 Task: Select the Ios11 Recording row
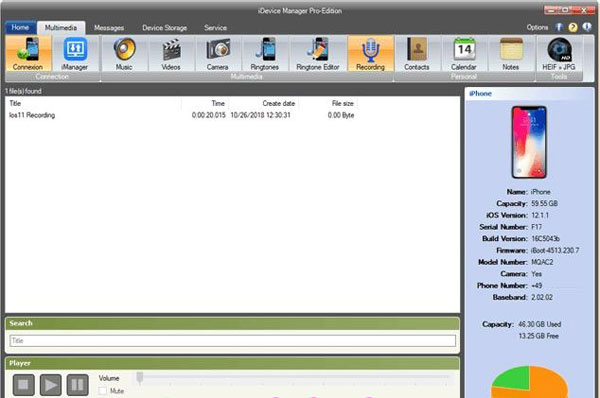[x=182, y=115]
